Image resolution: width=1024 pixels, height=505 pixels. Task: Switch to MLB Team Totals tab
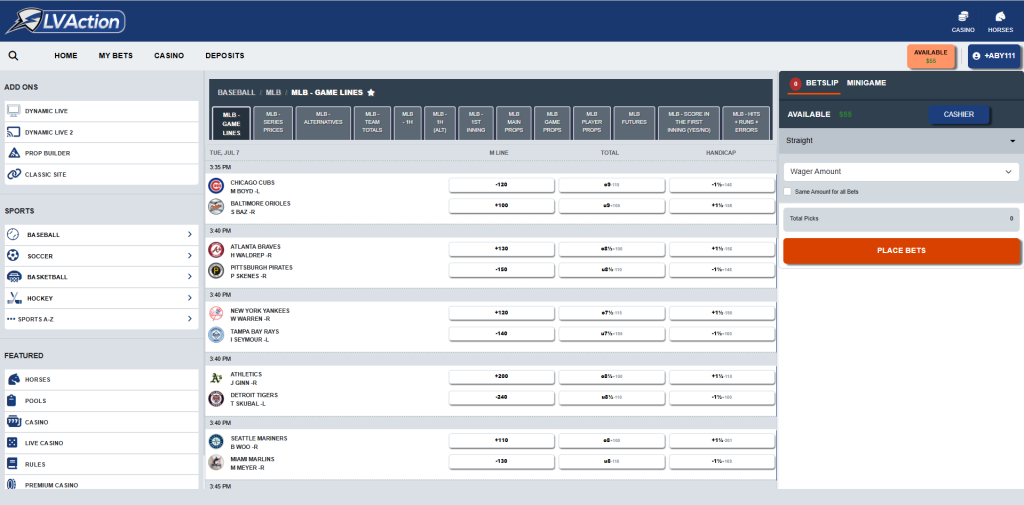(372, 122)
